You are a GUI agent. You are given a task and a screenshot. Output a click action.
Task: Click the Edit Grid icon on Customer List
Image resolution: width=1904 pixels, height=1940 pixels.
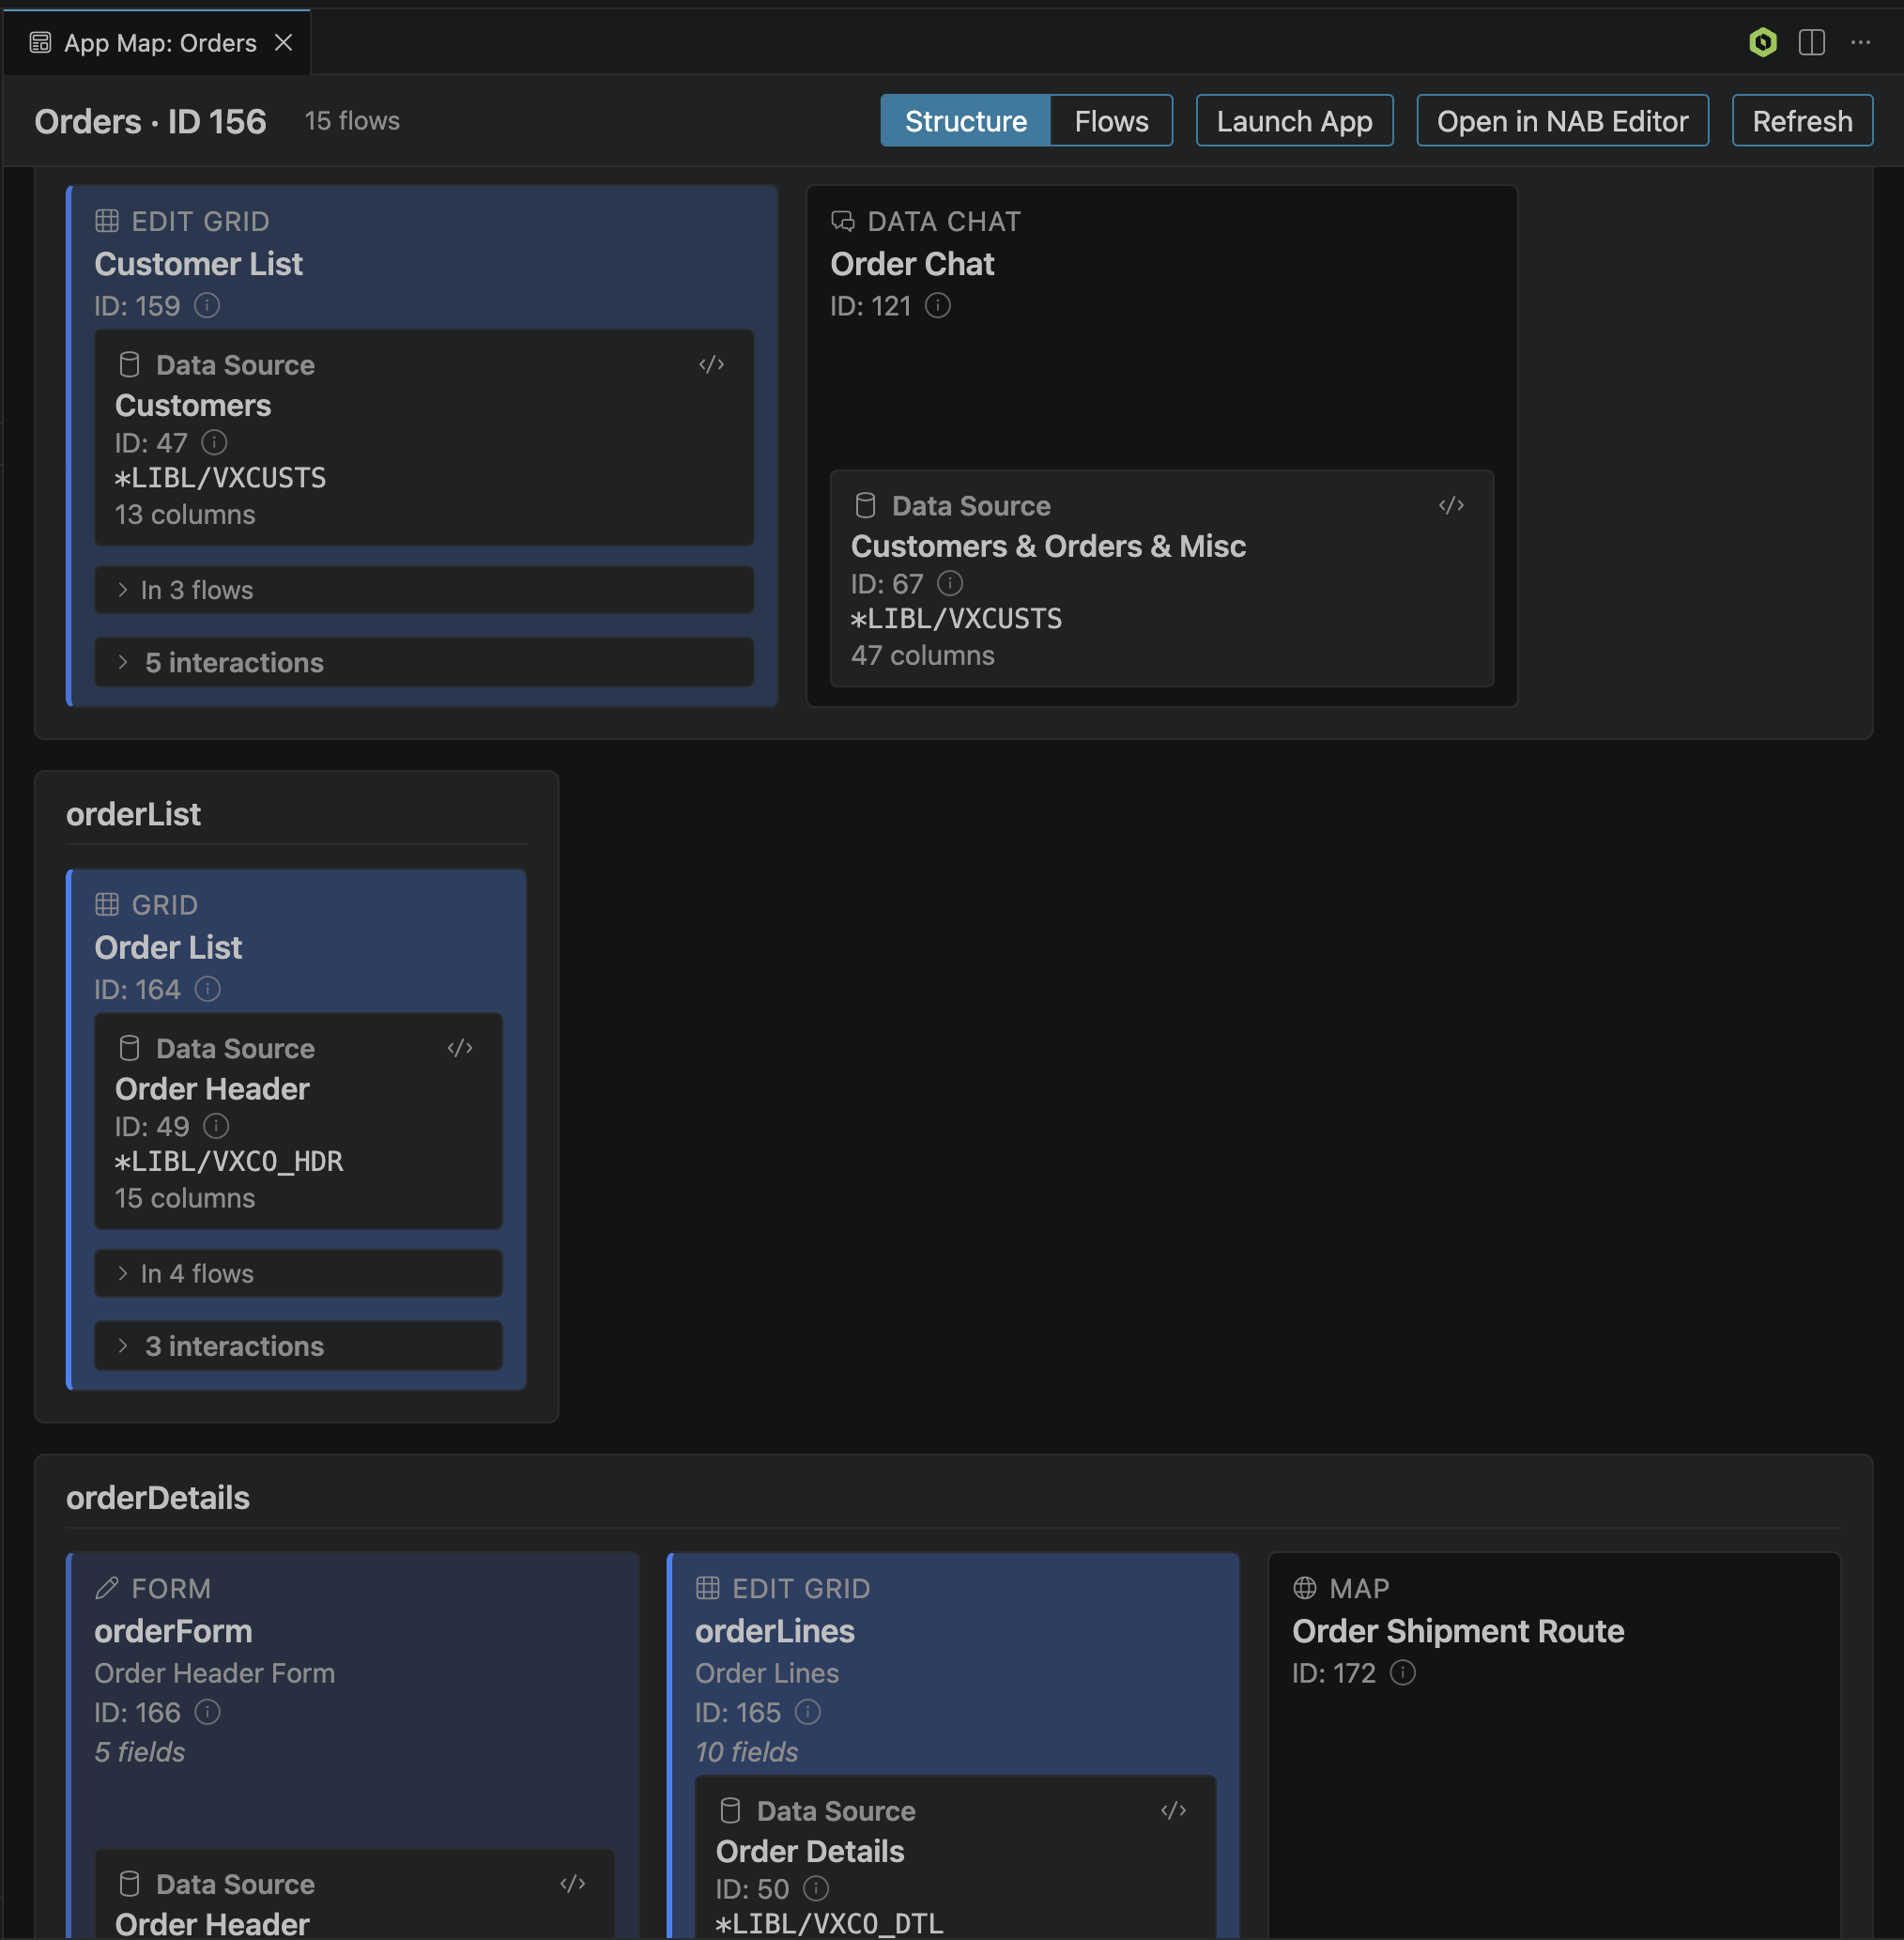pos(107,221)
